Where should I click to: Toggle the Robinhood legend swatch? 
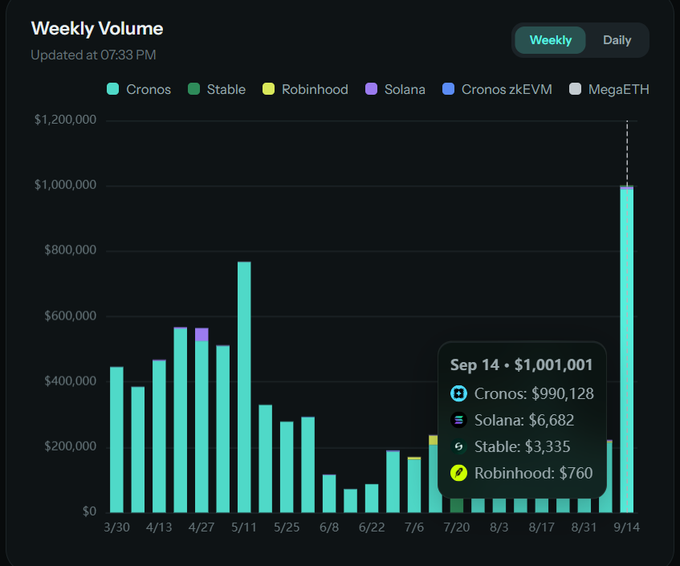(268, 89)
